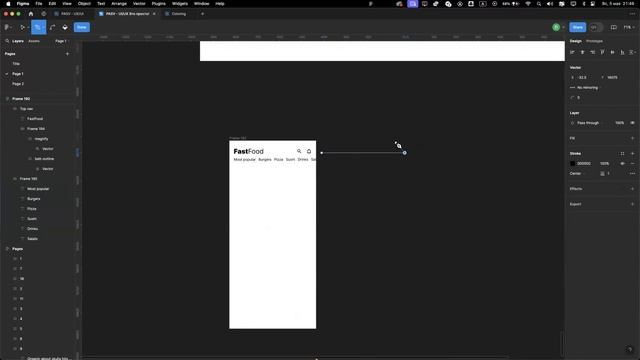Open the Page 1 dropdown in the layers header

click(61, 41)
